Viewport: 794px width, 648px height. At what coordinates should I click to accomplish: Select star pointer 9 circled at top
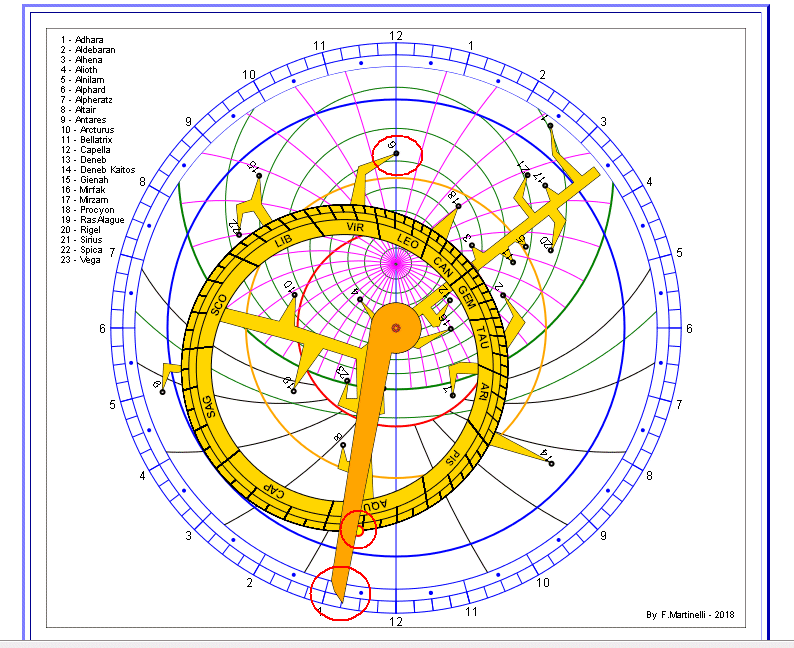(x=396, y=154)
